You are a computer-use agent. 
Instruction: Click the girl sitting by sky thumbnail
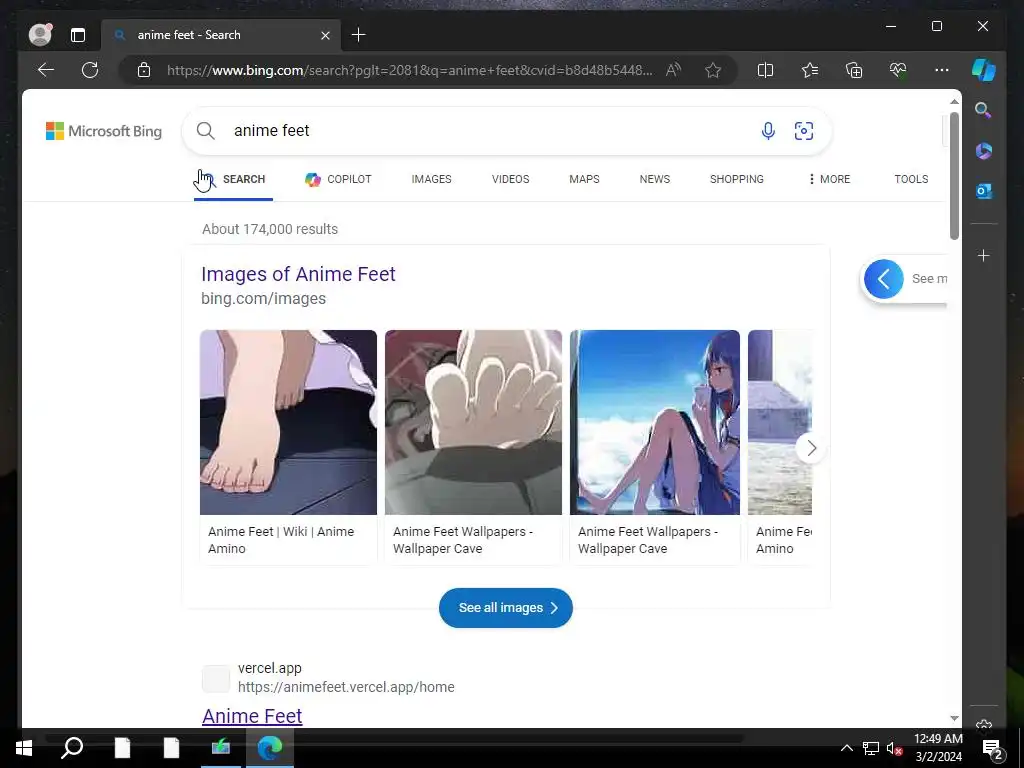[654, 423]
